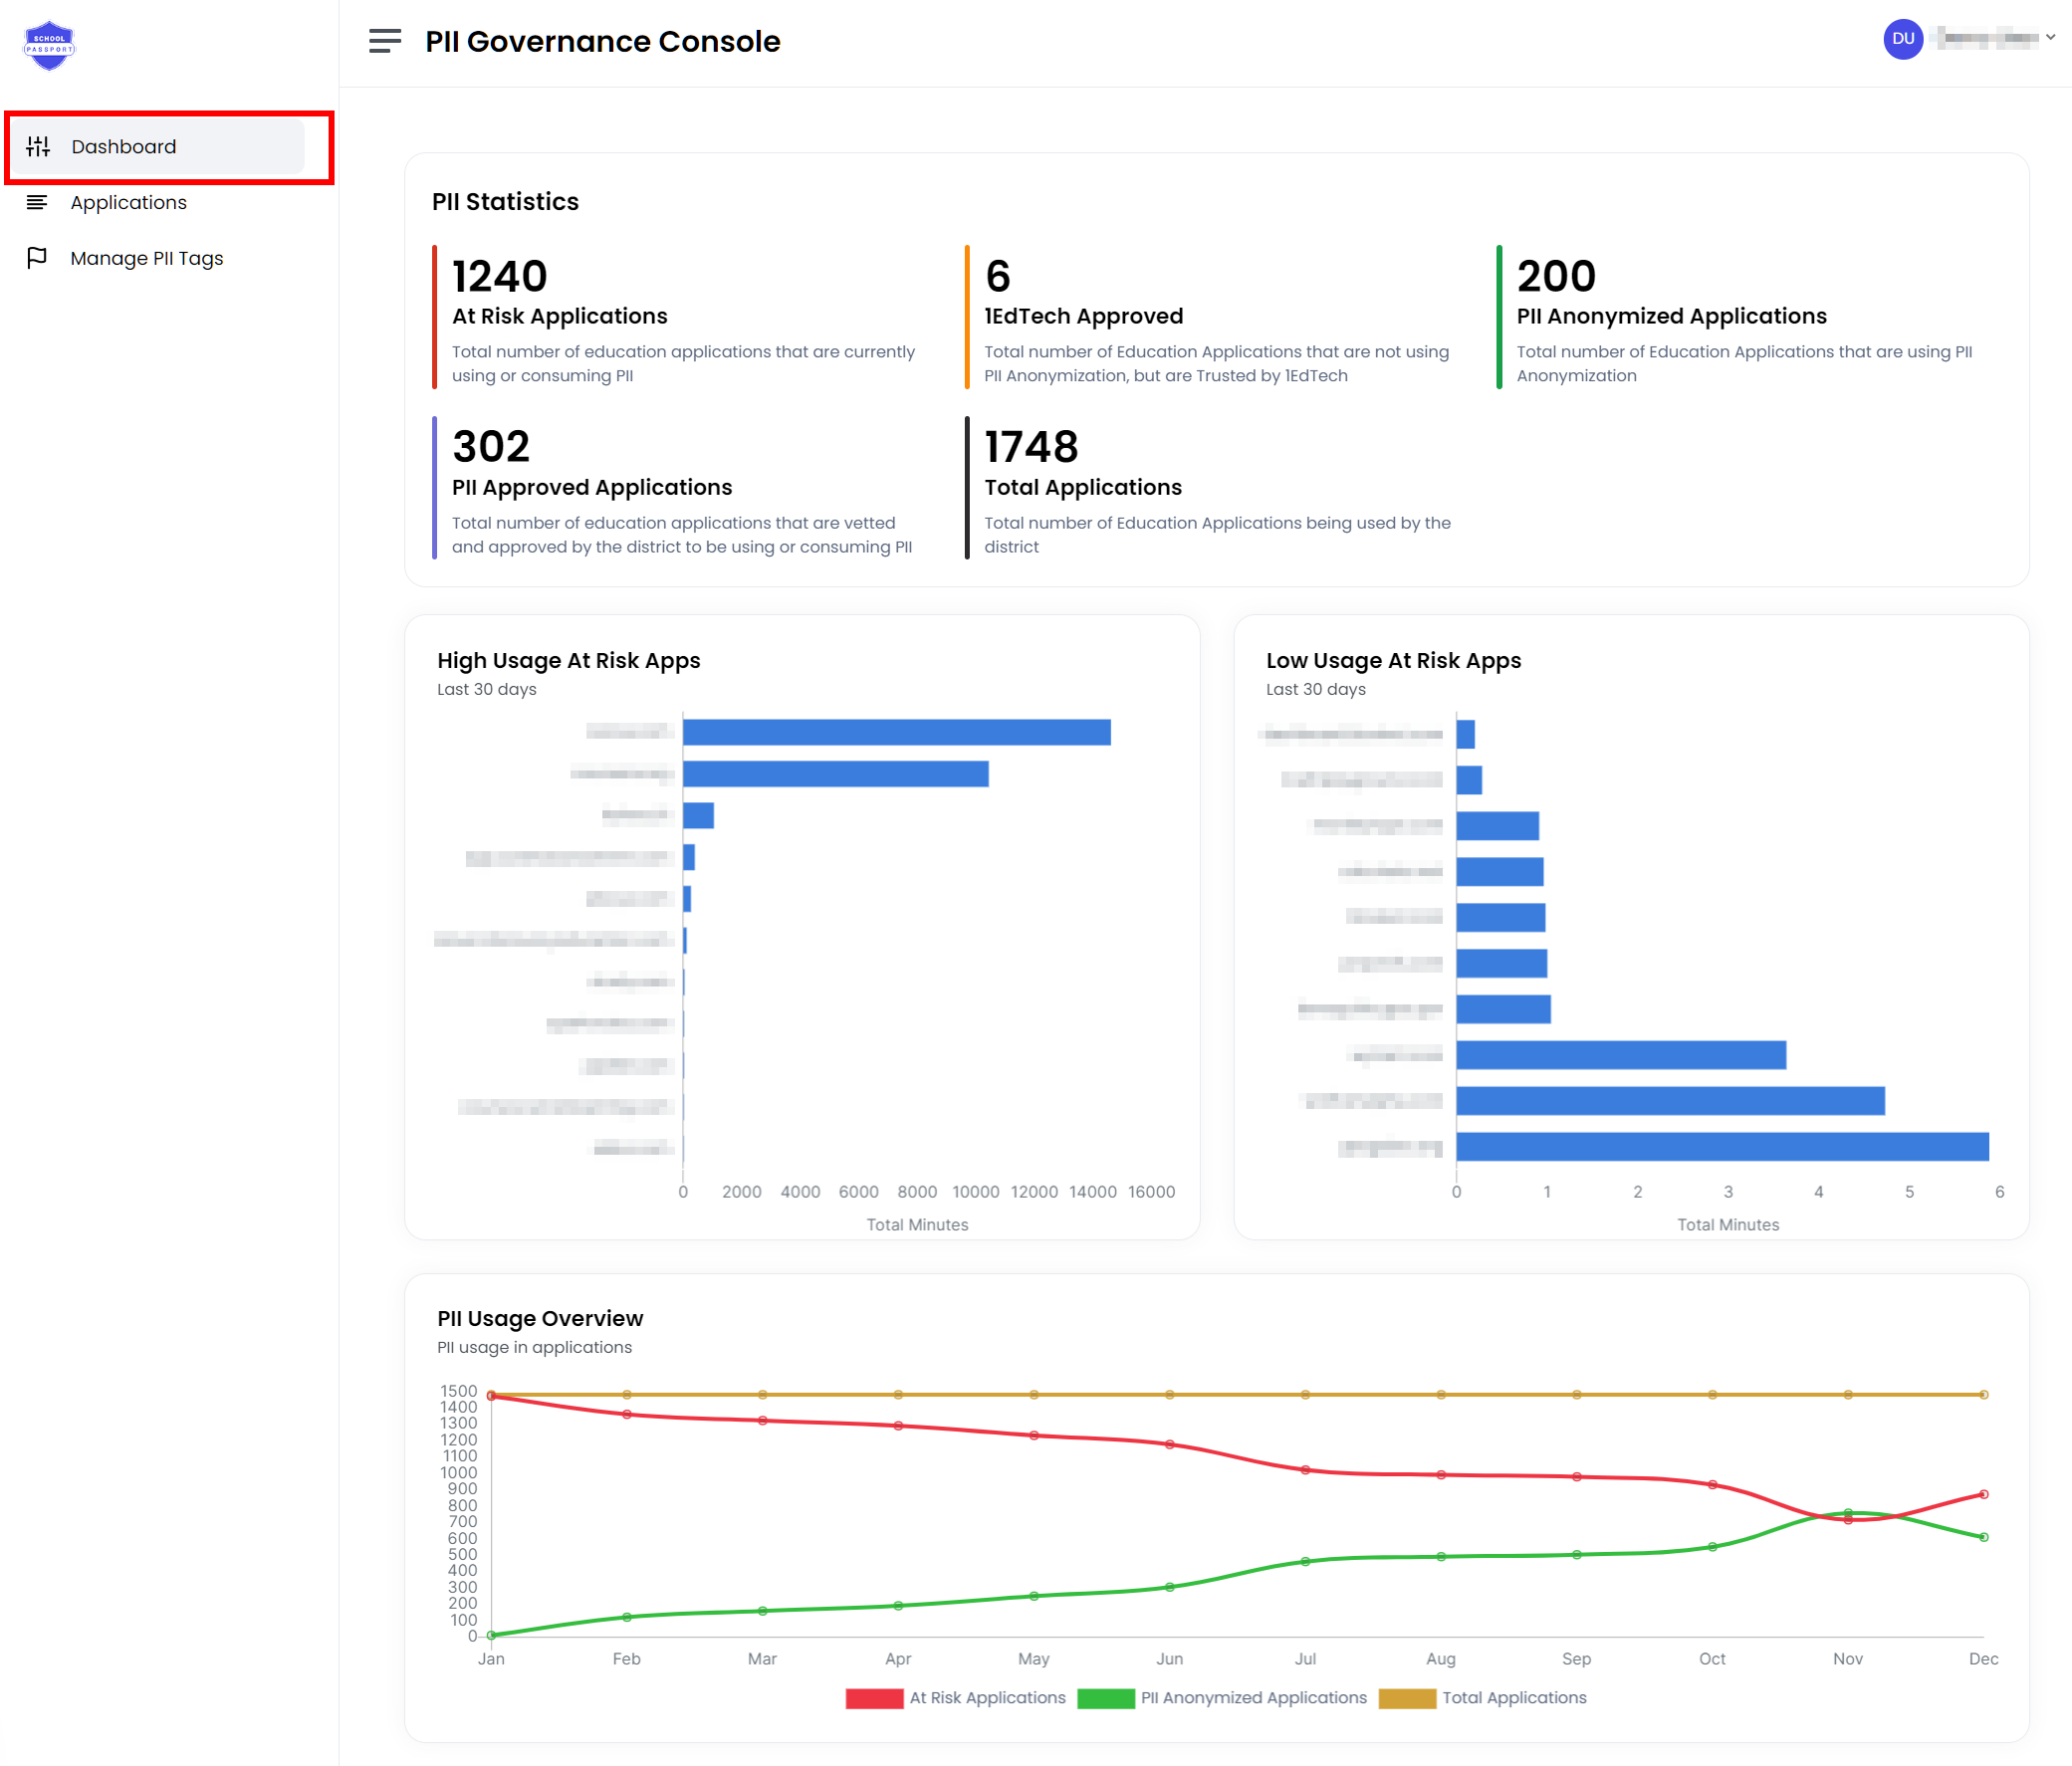Image resolution: width=2072 pixels, height=1766 pixels.
Task: Toggle PII Anonymized Applications legend swatch
Action: (x=1105, y=1698)
